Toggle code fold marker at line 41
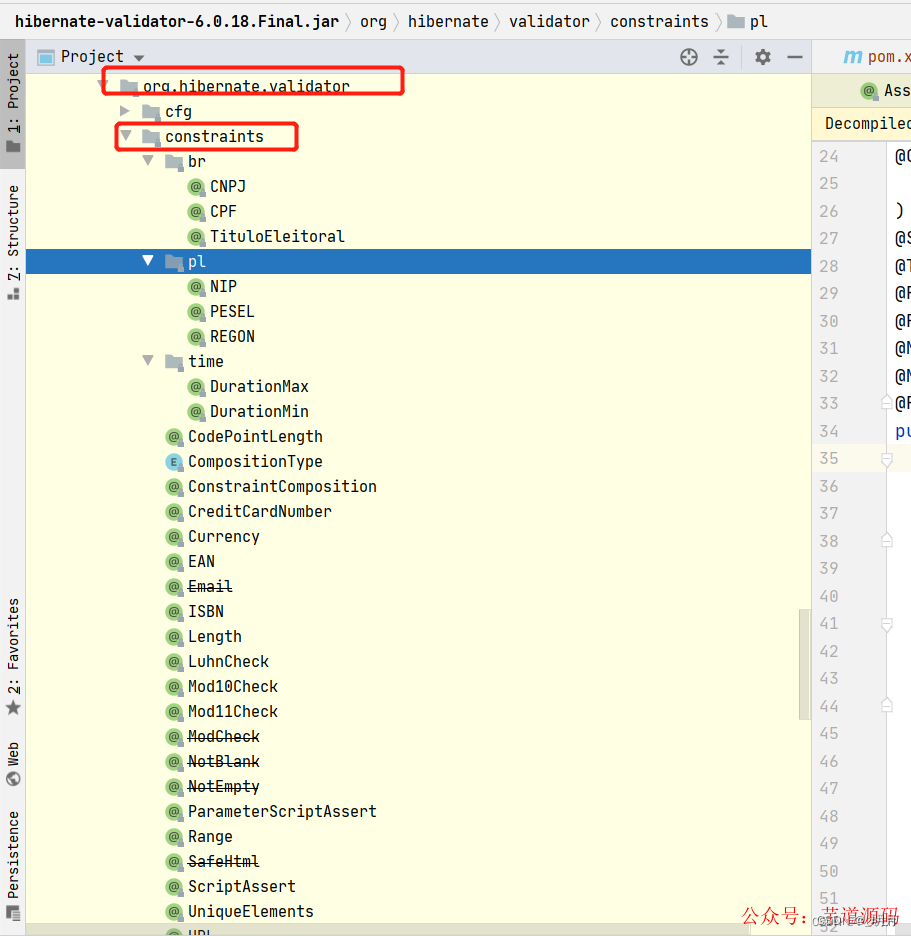Screen dimensions: 911x936 (x=887, y=624)
